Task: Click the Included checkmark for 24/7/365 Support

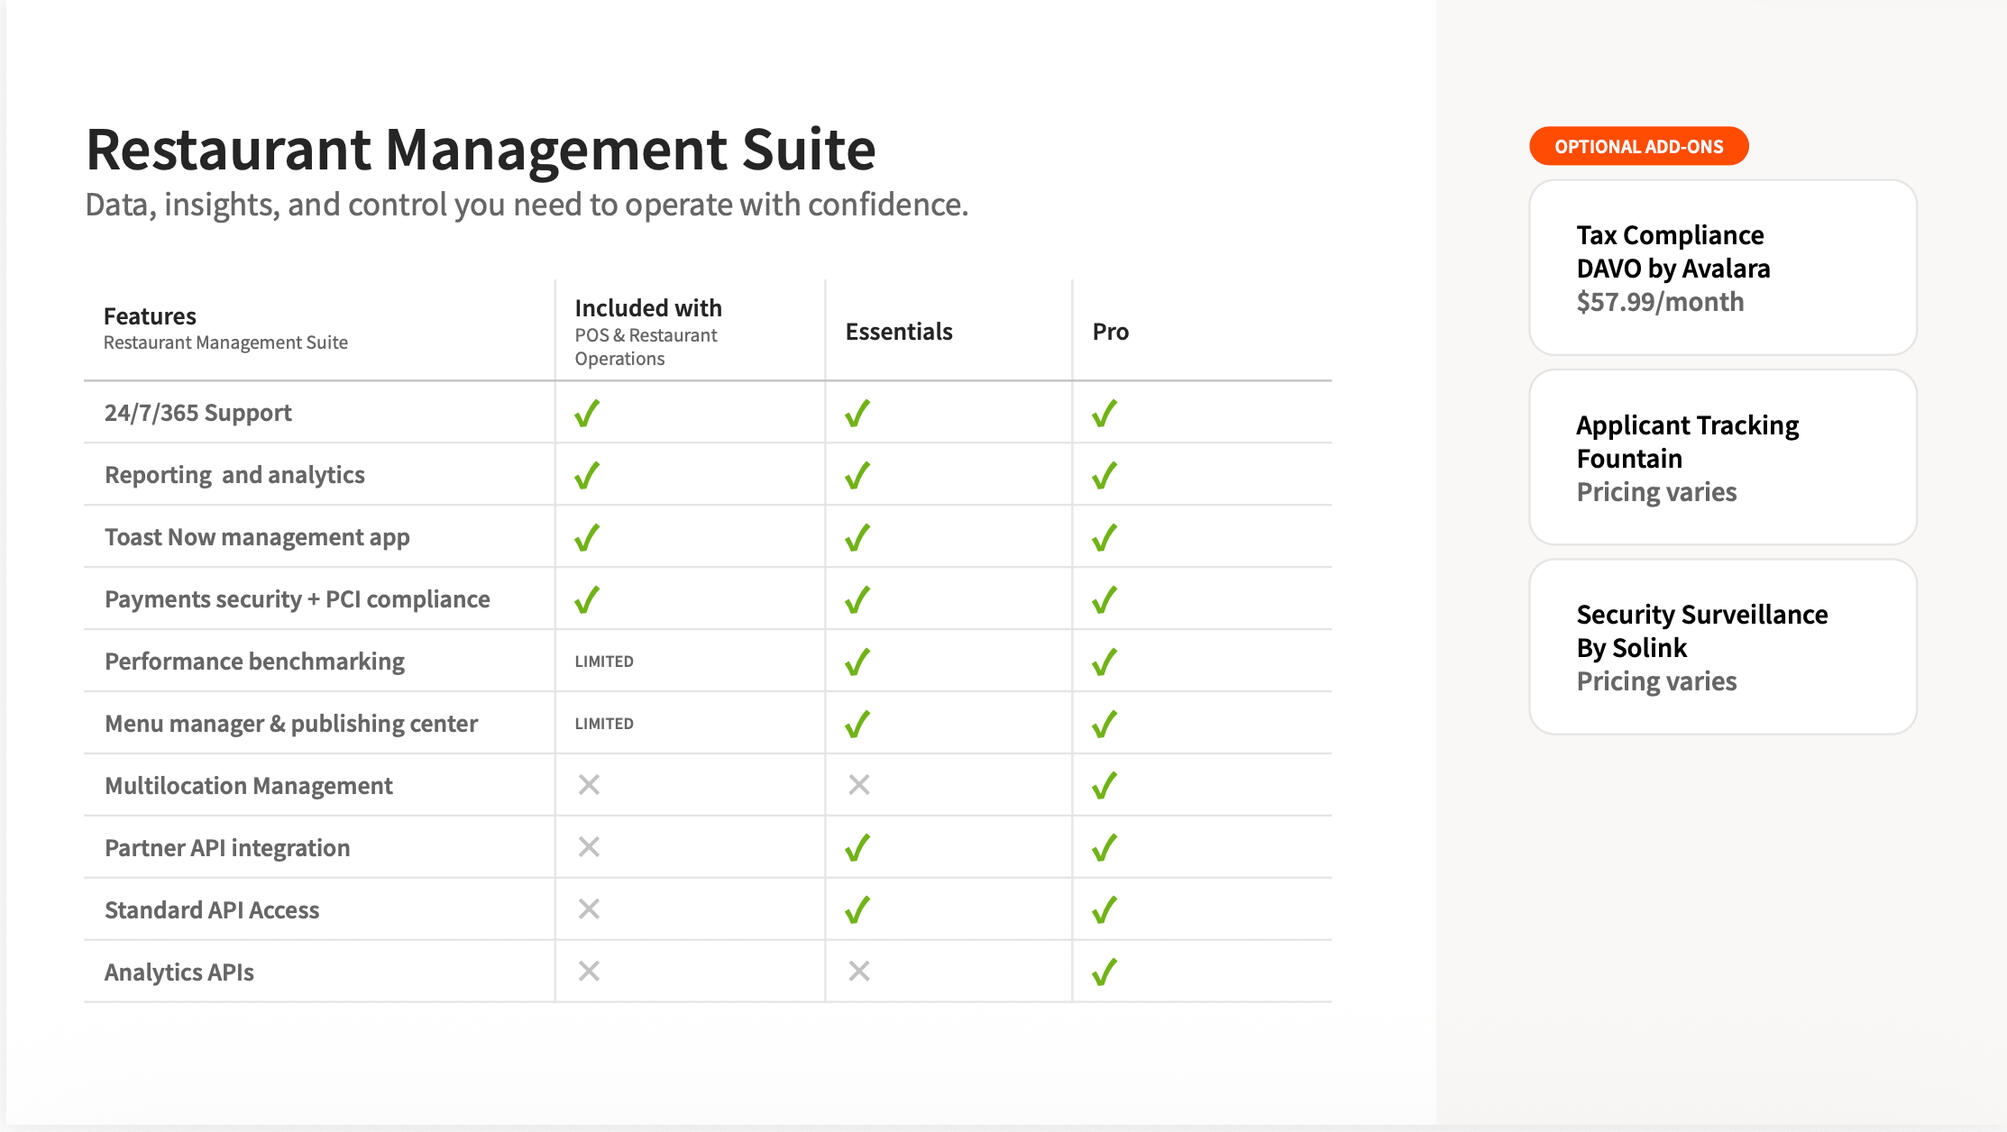Action: click(x=587, y=413)
